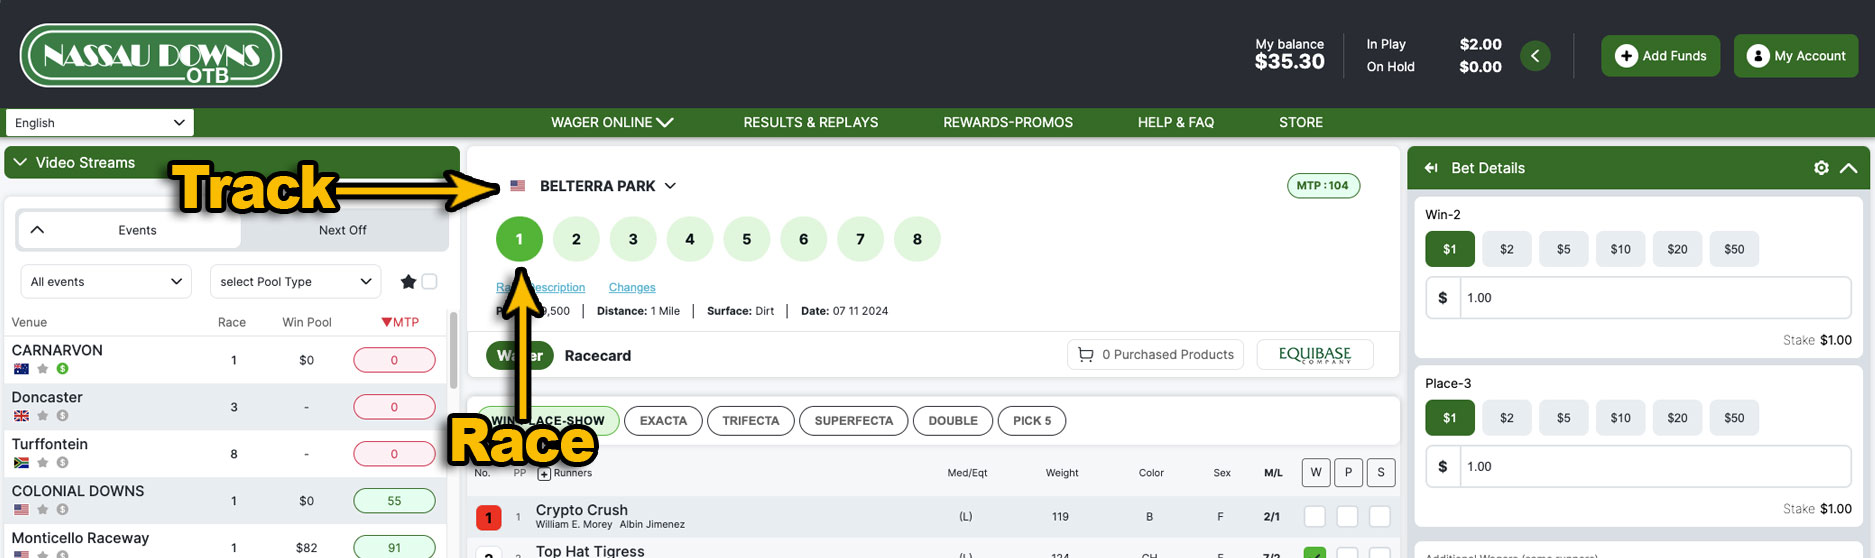Favorite CARNARVON with its star icon
The height and width of the screenshot is (558, 1875).
43,369
